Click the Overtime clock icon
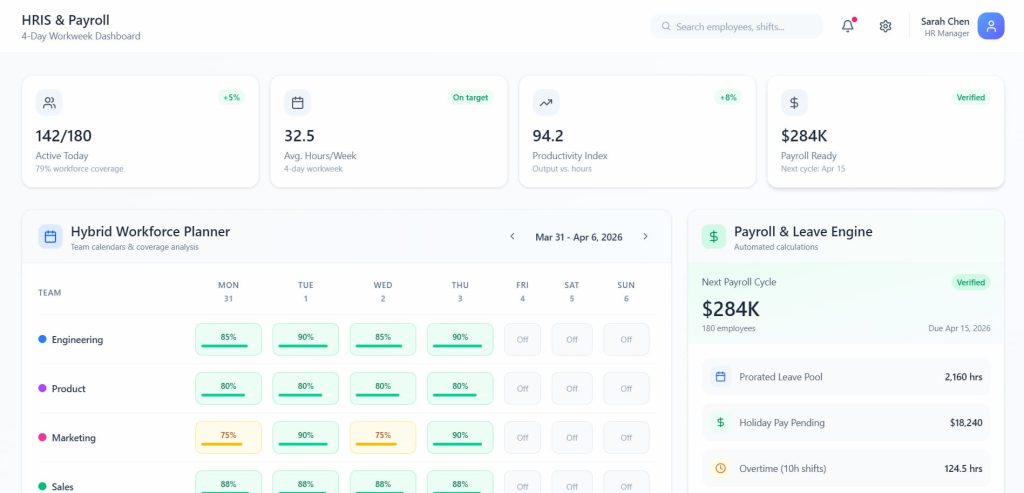The height and width of the screenshot is (493, 1024). click(x=720, y=468)
